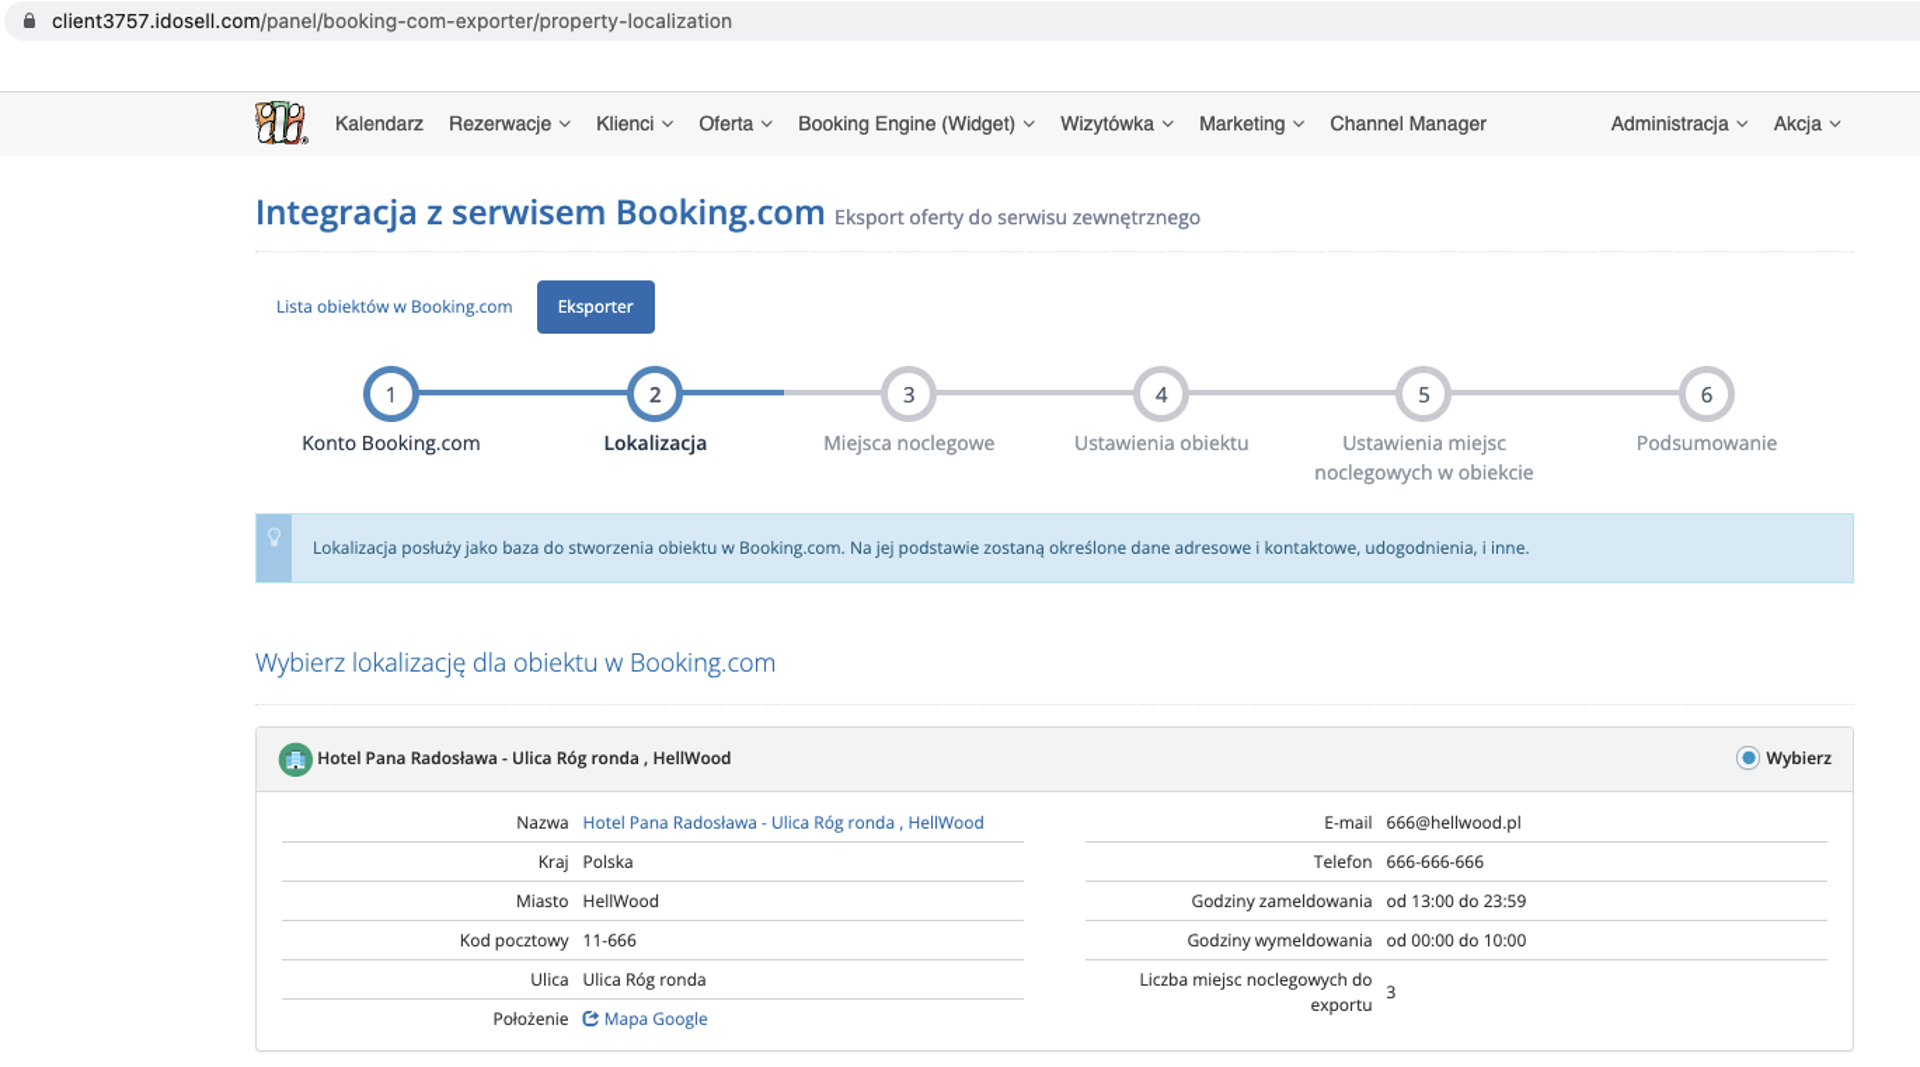Click the lightbulb info icon
This screenshot has height=1067, width=1920.
pos(274,537)
